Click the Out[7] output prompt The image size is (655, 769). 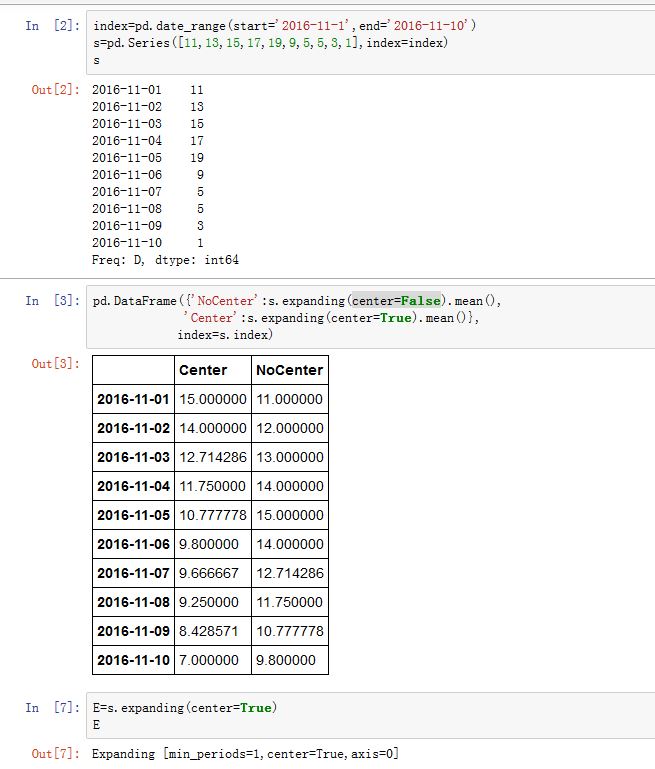tap(55, 753)
